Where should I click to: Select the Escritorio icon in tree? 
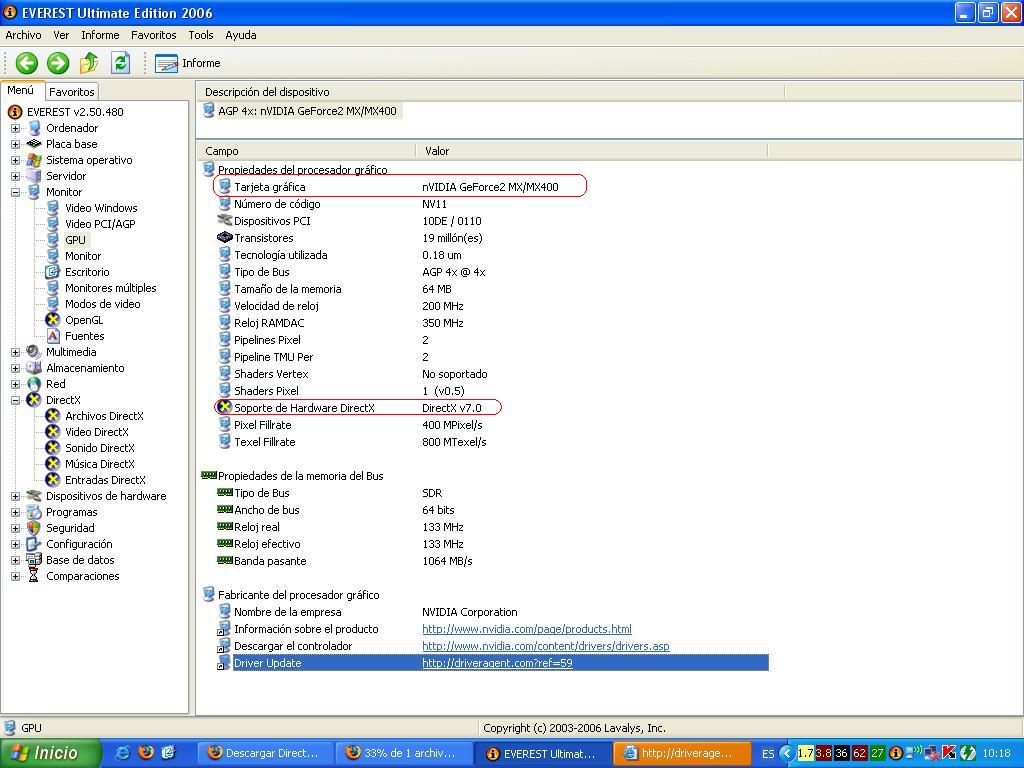point(53,272)
